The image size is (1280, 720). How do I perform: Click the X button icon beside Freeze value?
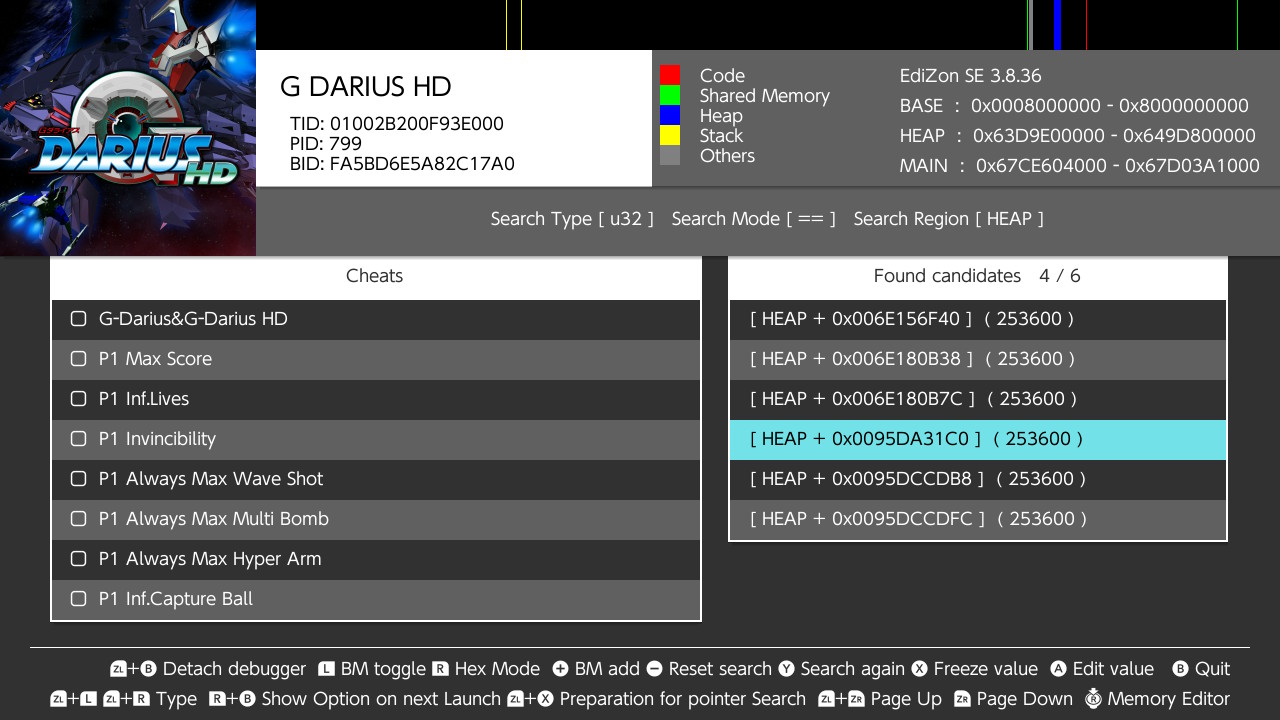[x=919, y=669]
